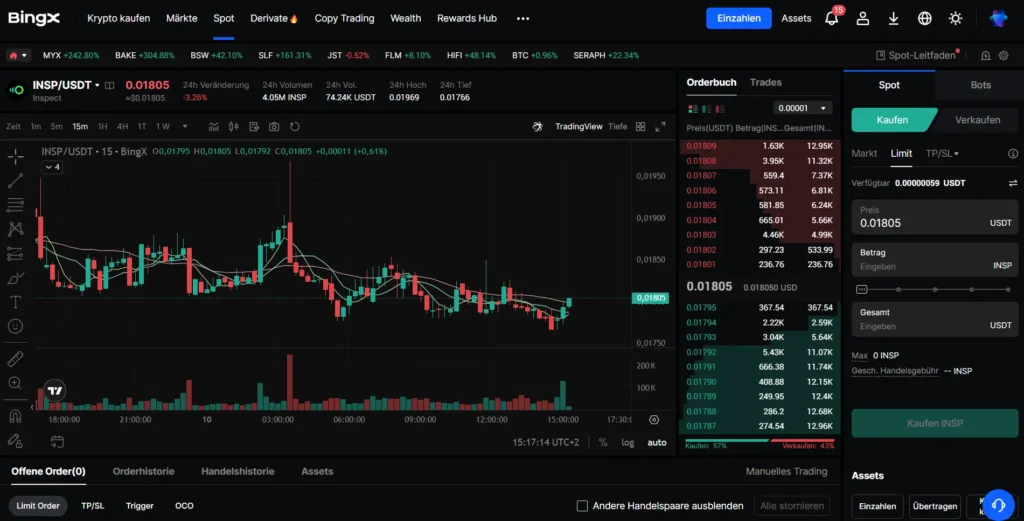Click the blue Einzahlen button
This screenshot has width=1024, height=521.
[739, 18]
